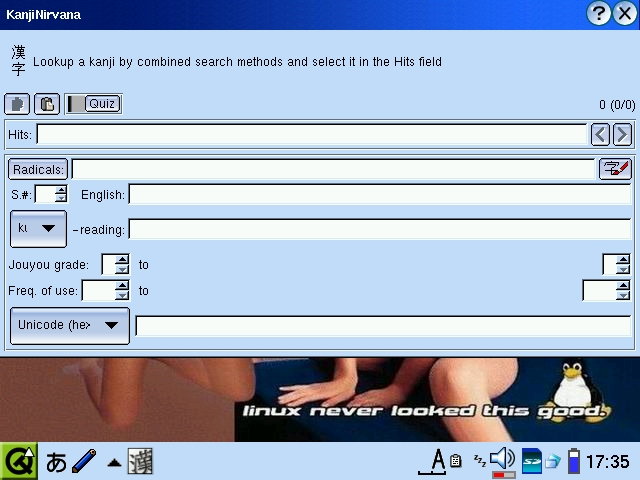Click the Hits field
Image resolution: width=640 pixels, height=480 pixels.
(x=311, y=134)
